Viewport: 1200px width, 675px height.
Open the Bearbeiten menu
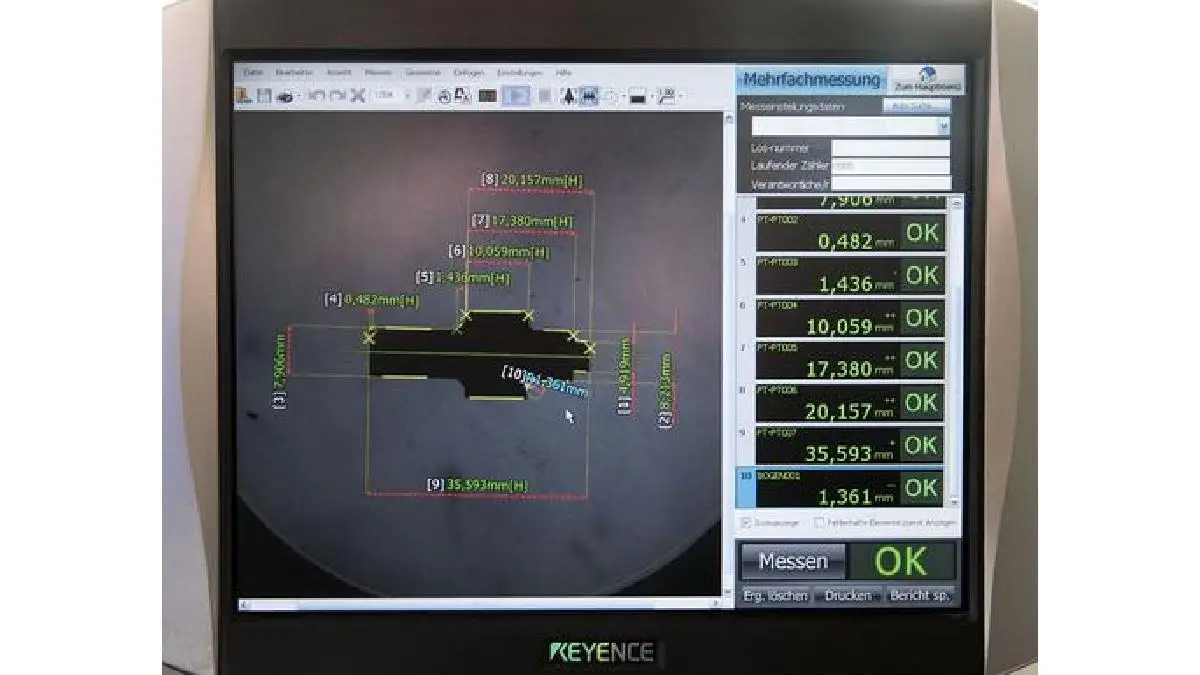[x=294, y=73]
